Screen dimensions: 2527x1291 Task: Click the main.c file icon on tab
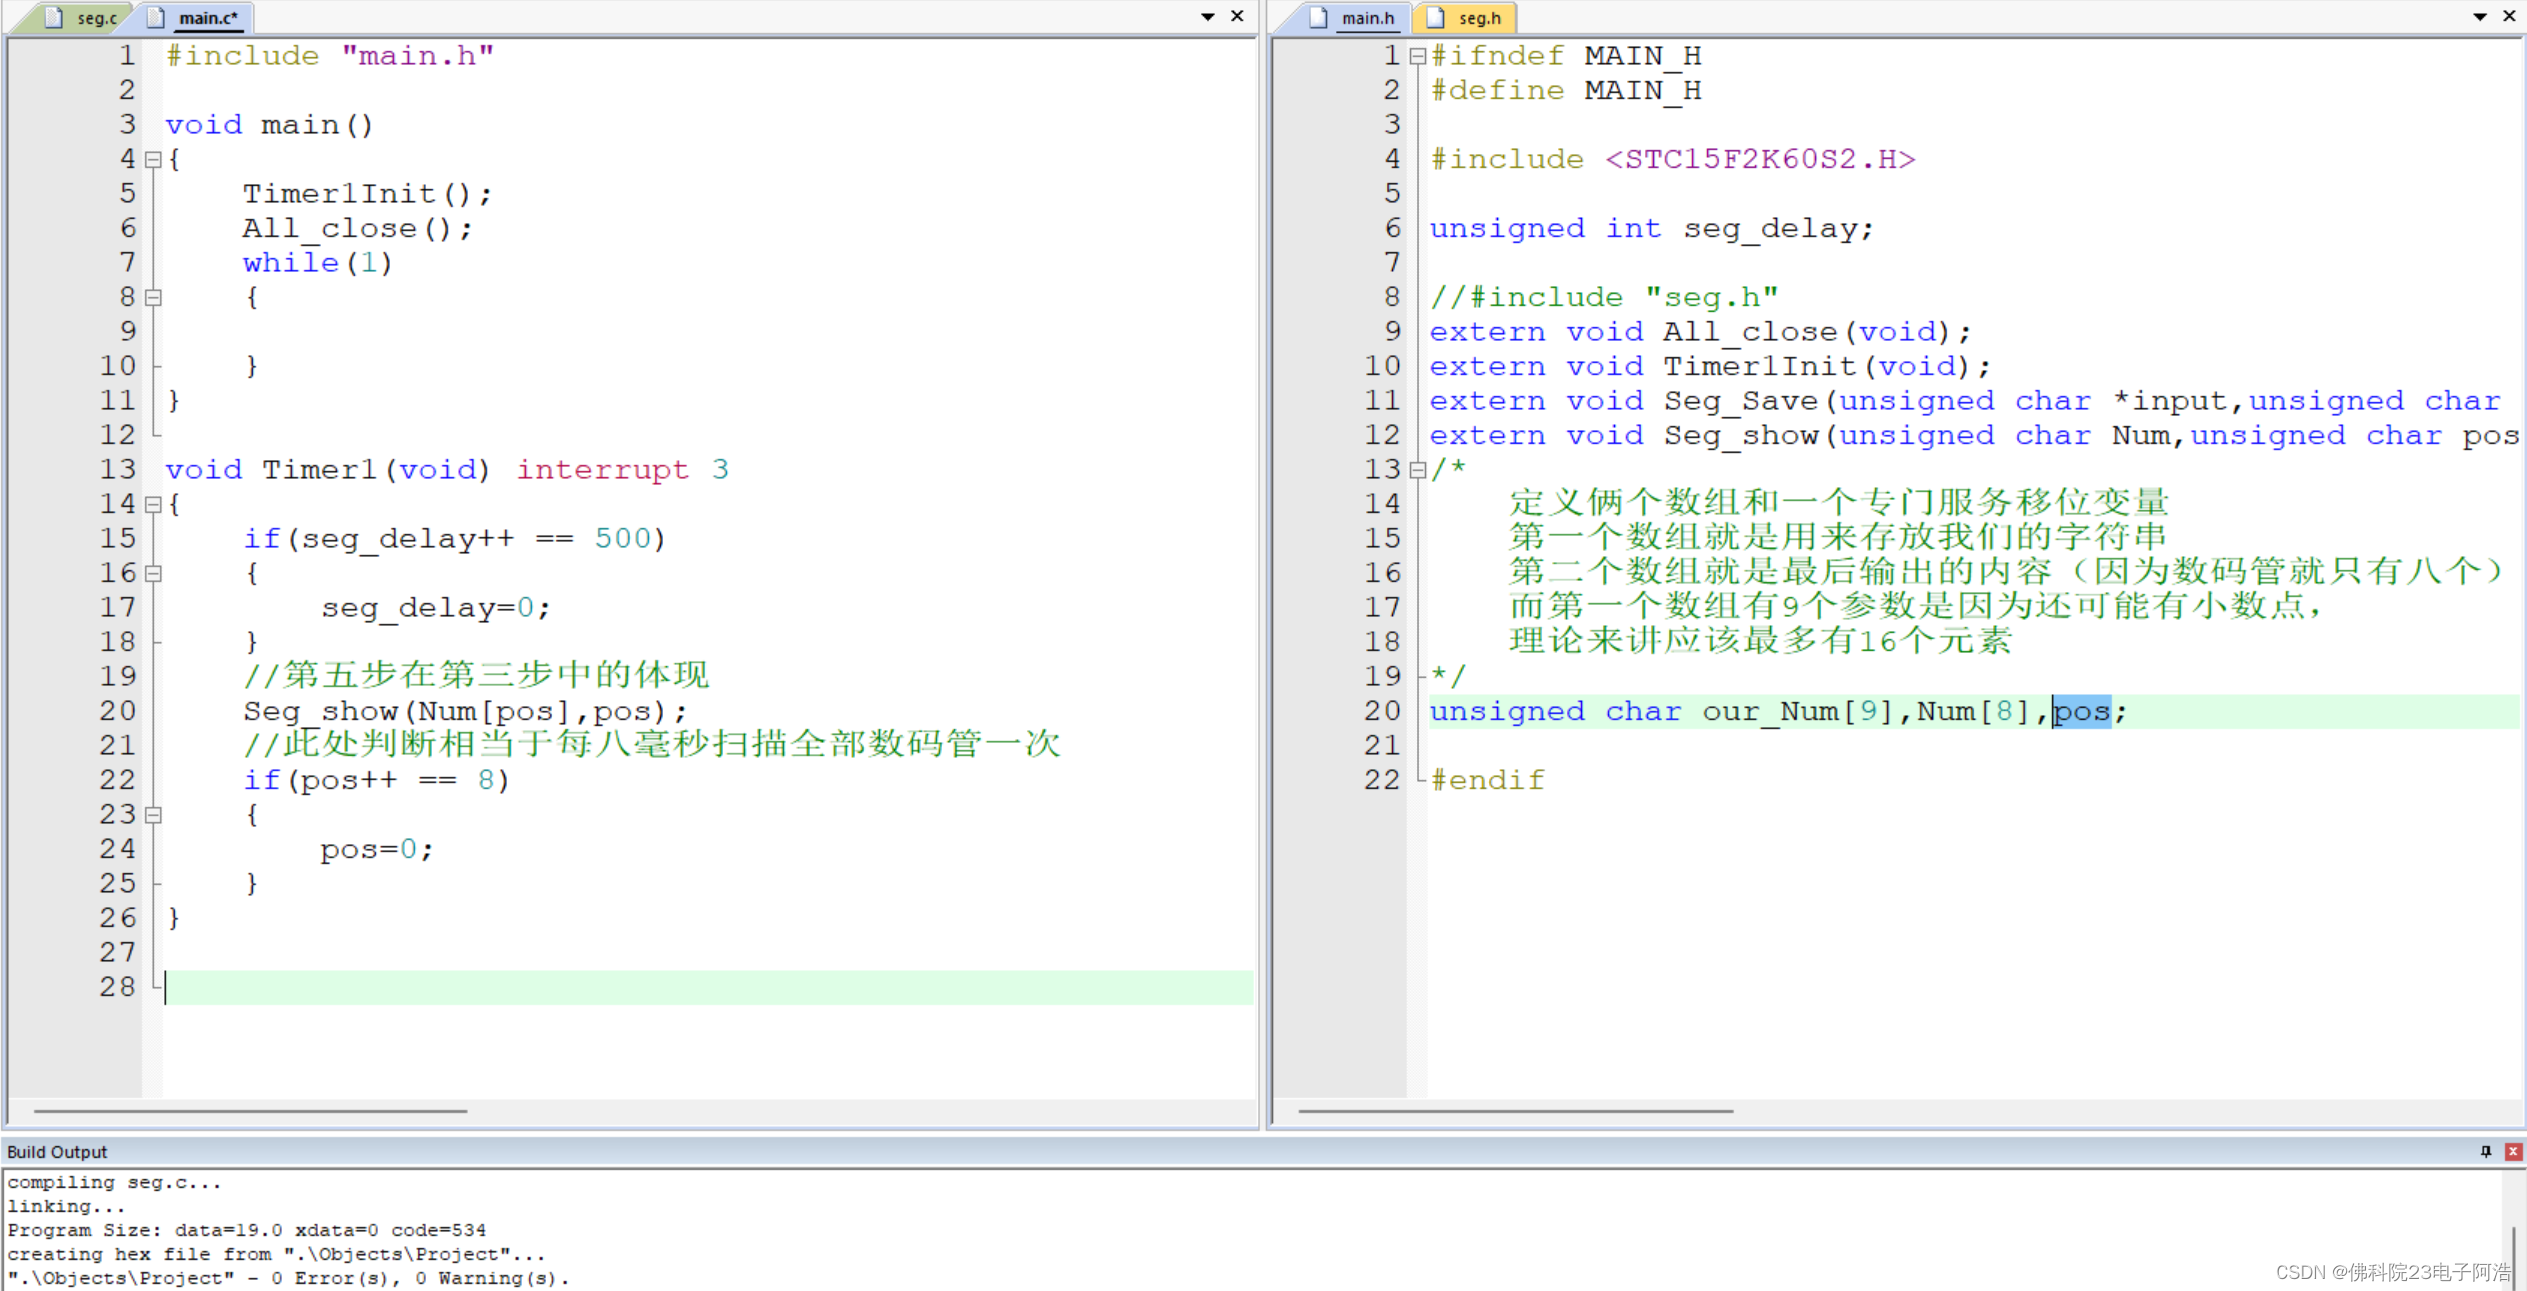[x=156, y=17]
